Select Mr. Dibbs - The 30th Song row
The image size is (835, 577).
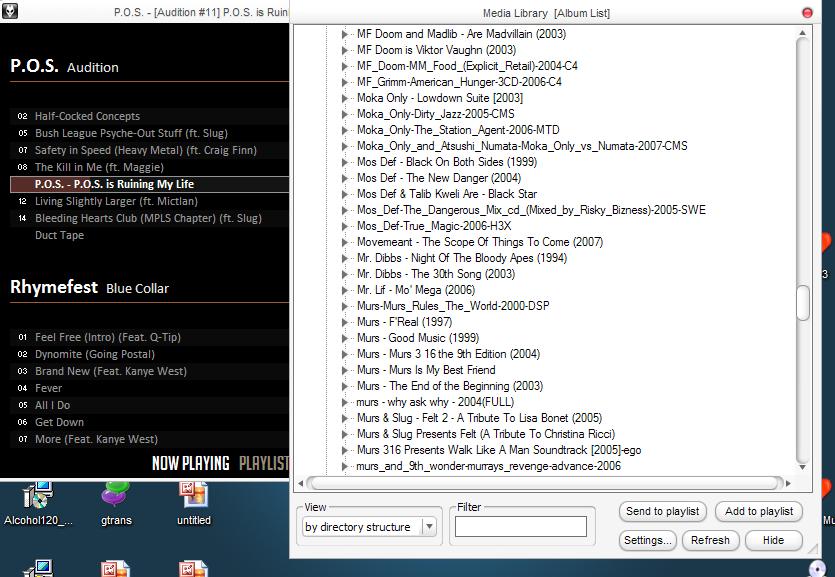point(436,274)
